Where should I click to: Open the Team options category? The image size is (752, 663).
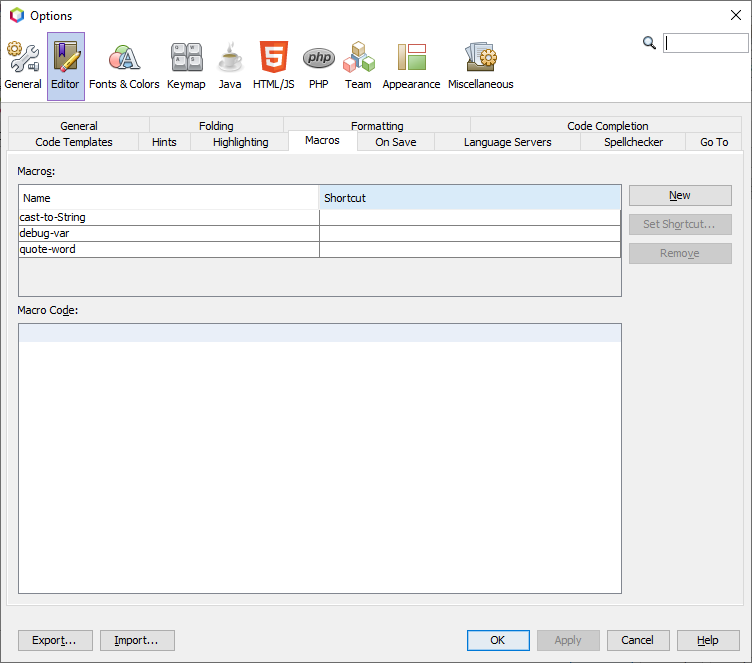pyautogui.click(x=358, y=66)
